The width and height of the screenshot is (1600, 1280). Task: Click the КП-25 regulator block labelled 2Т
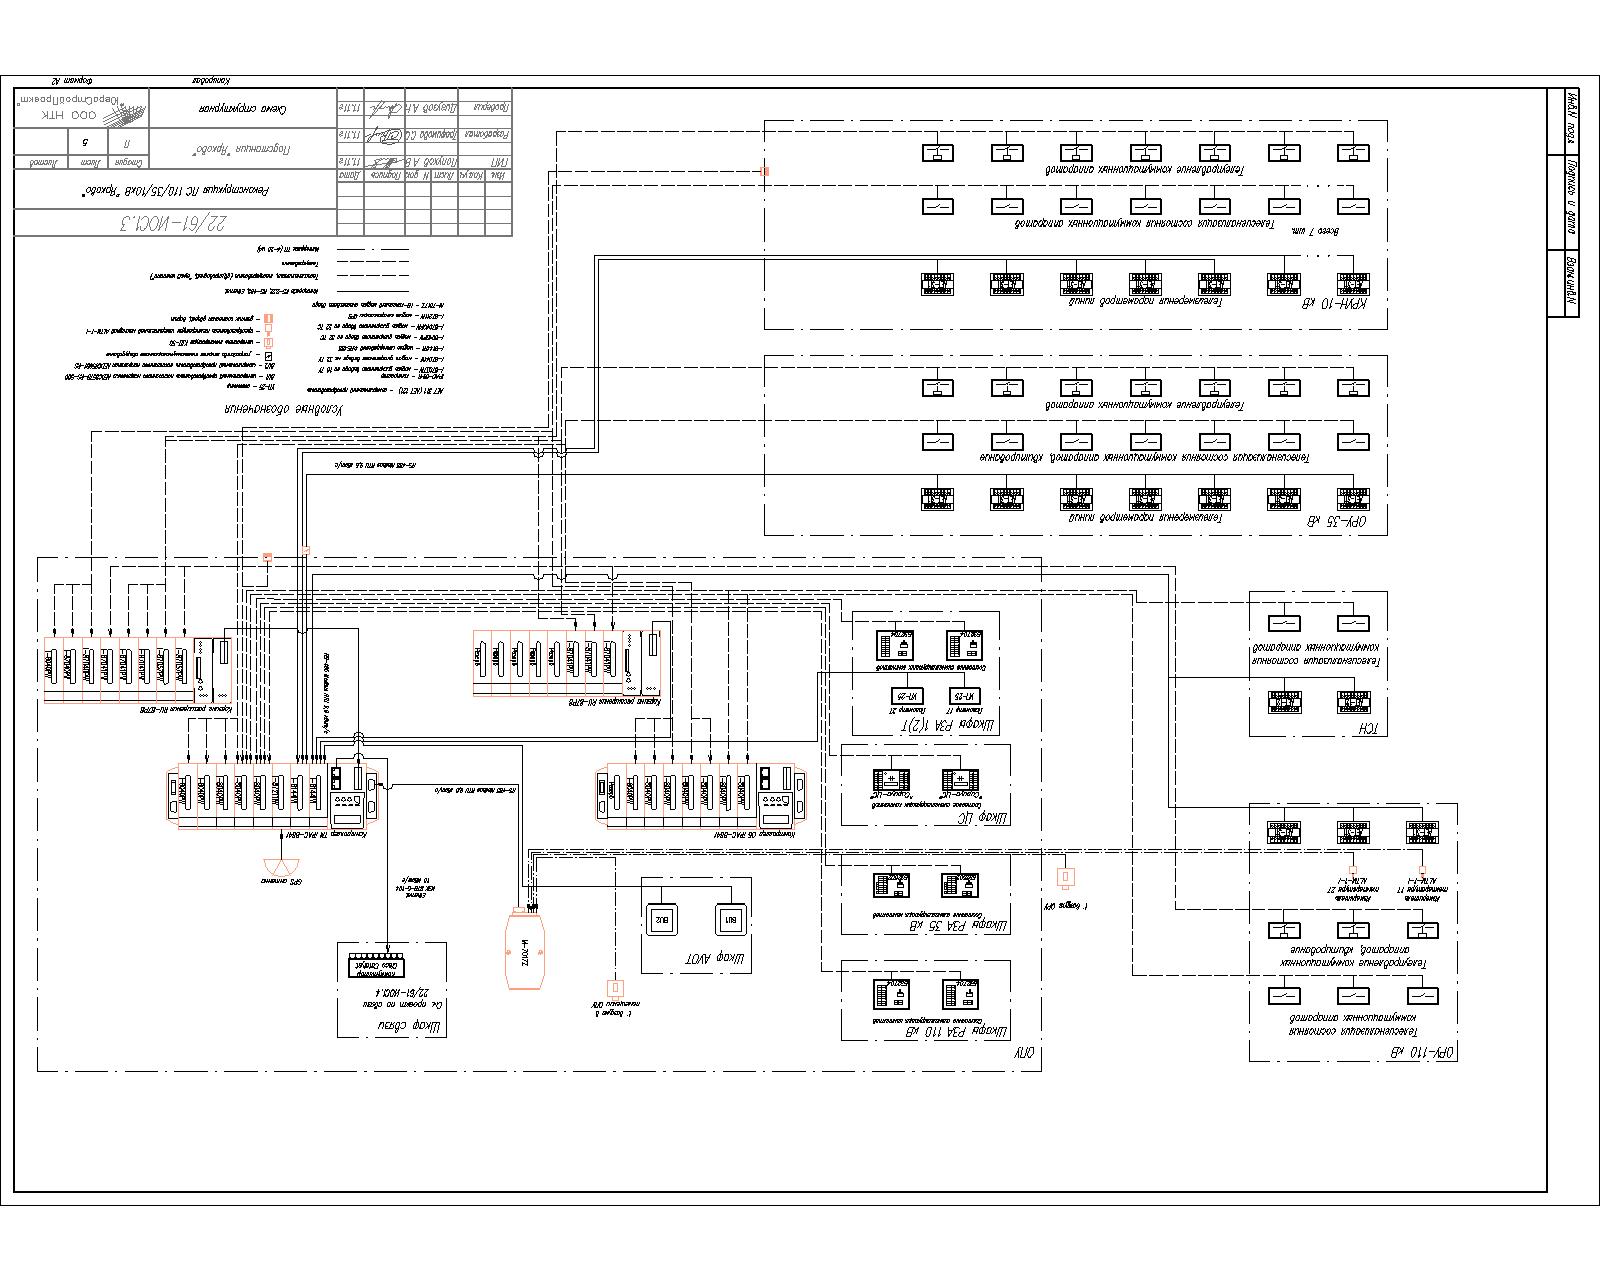[x=906, y=696]
